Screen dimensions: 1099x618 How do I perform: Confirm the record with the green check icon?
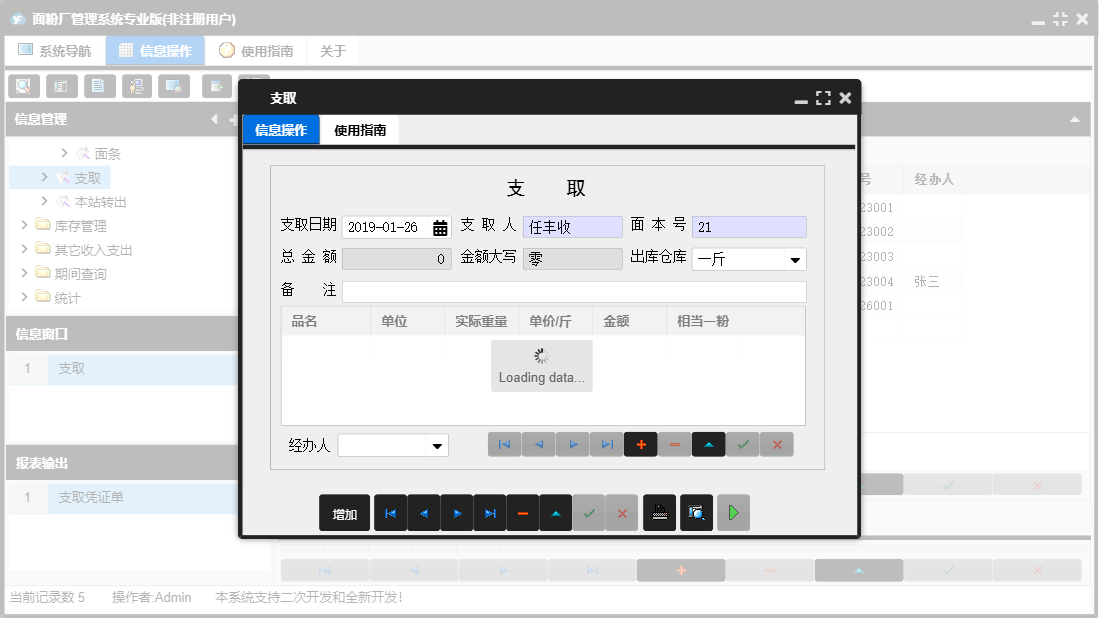743,444
